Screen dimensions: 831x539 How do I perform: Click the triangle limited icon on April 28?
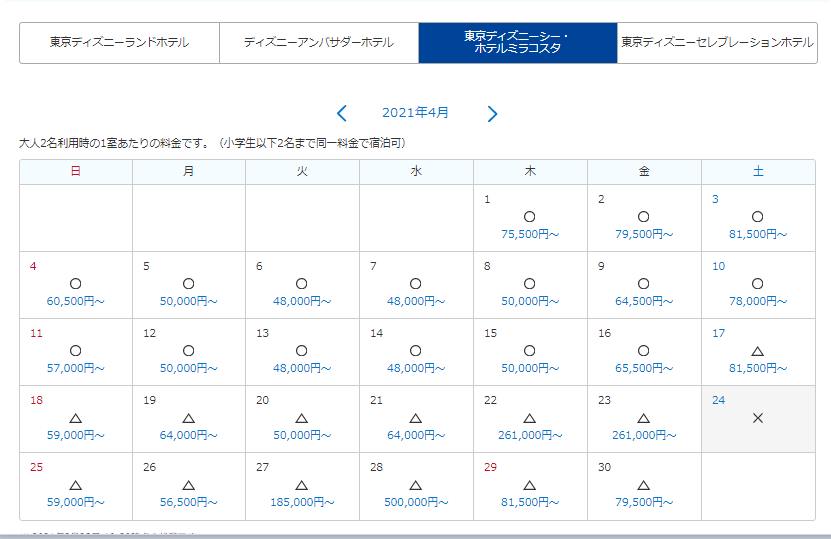416,485
